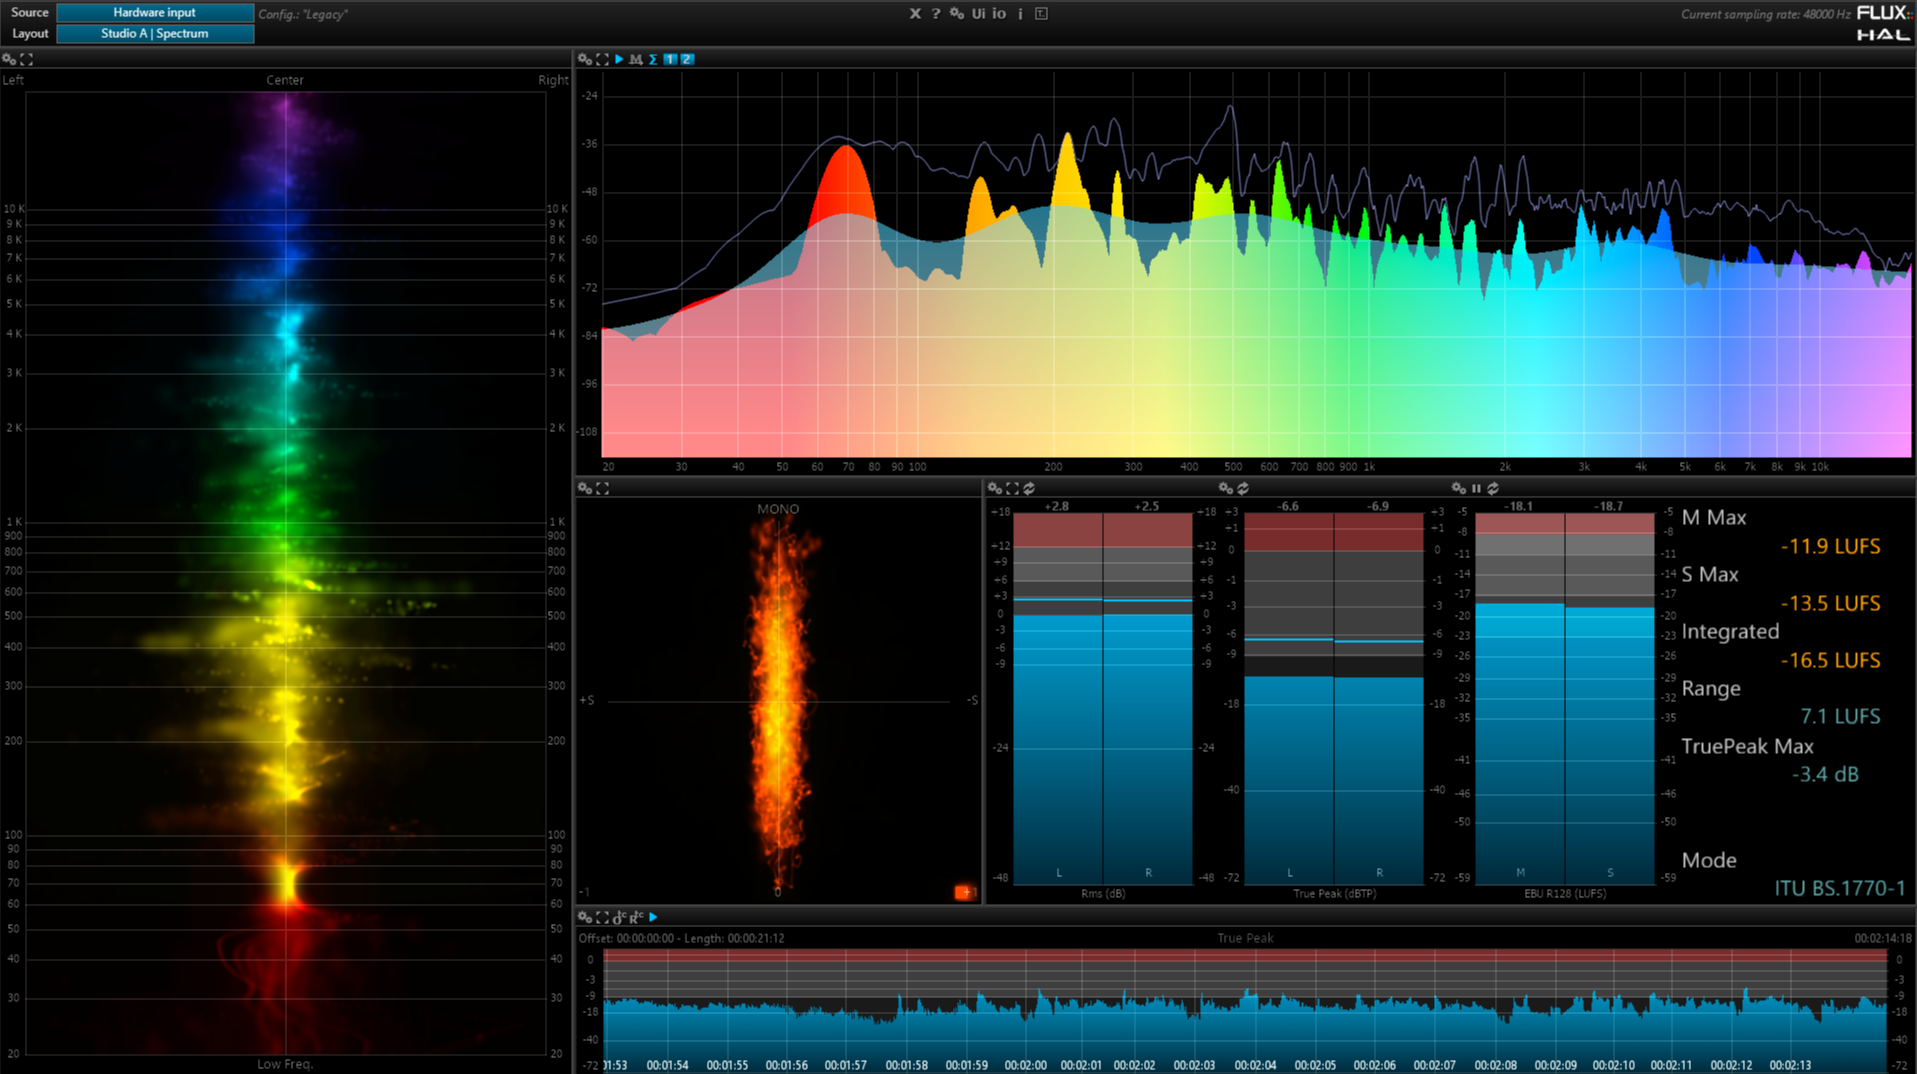Open the io configuration icon

coord(998,14)
